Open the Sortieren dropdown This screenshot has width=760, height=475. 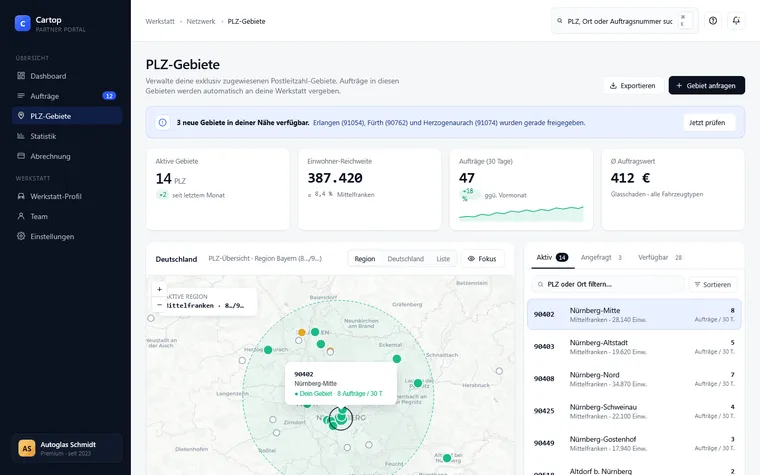click(x=712, y=285)
